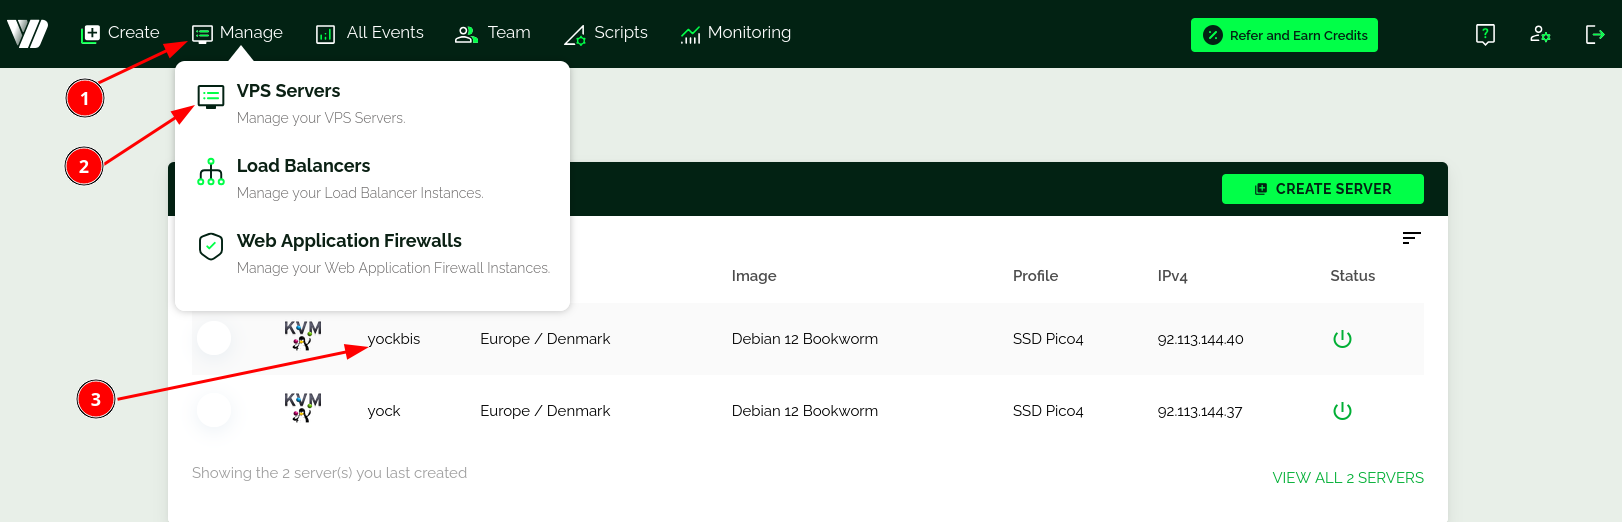Click the KVM icon for yock server
The width and height of the screenshot is (1622, 522).
coord(302,408)
